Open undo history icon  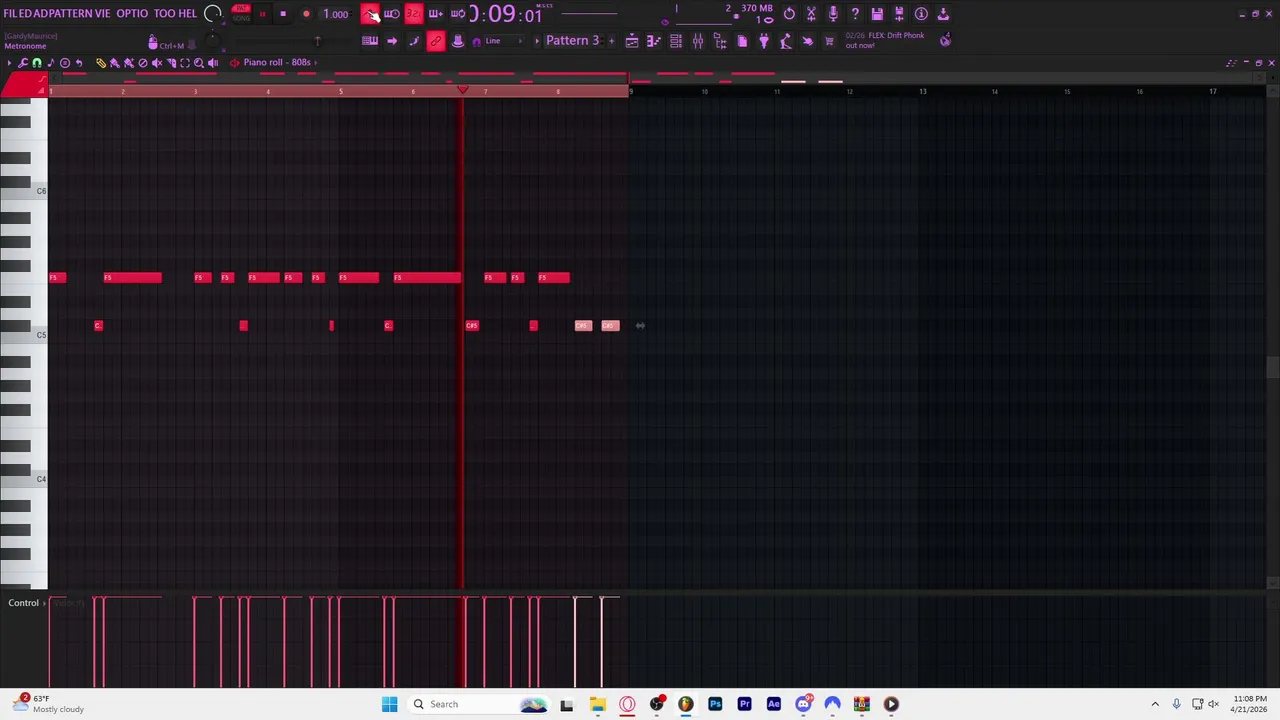[x=789, y=14]
